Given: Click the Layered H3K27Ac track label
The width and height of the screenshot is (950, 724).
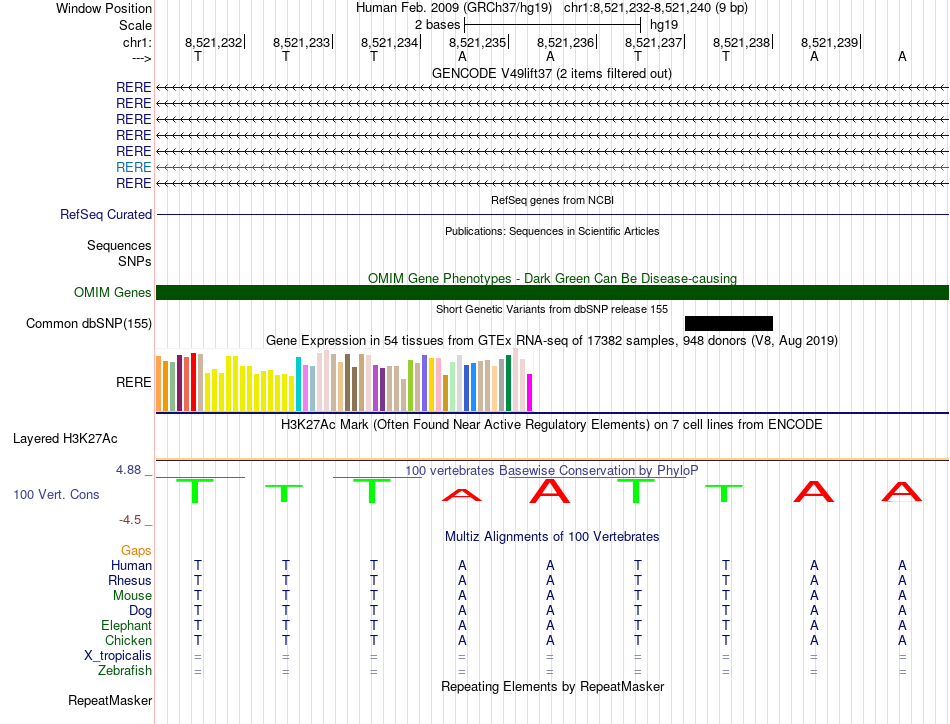Looking at the screenshot, I should pos(65,439).
